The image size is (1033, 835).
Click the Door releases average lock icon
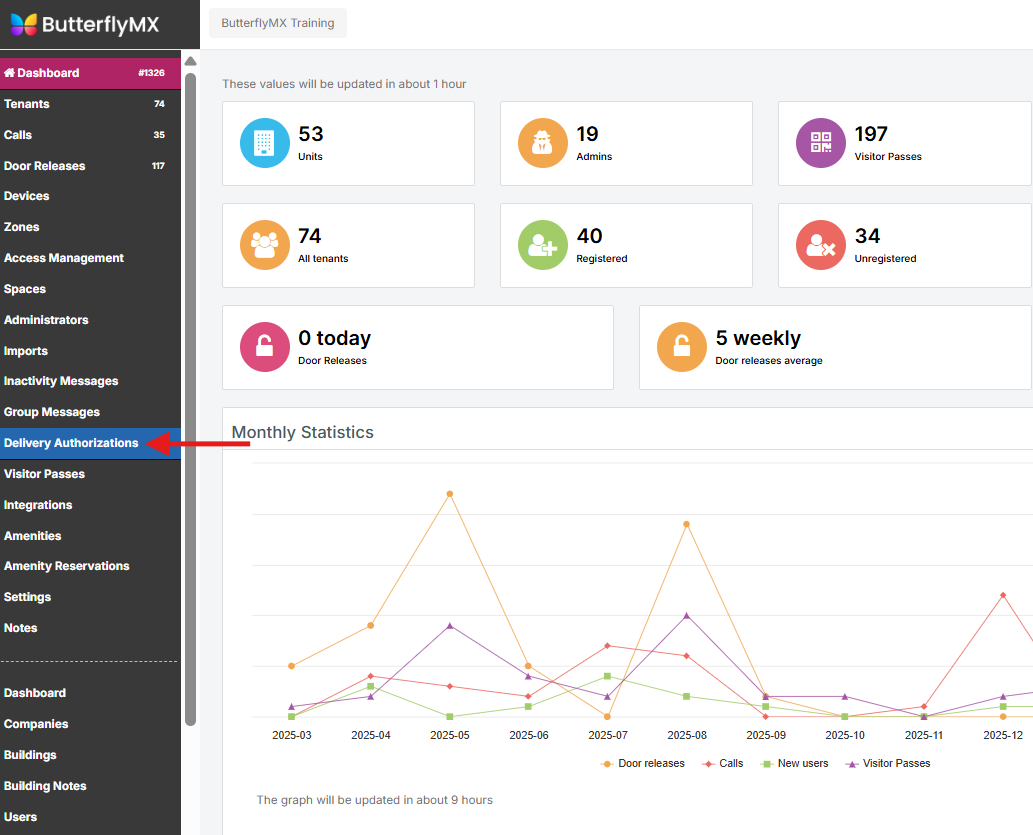(682, 347)
